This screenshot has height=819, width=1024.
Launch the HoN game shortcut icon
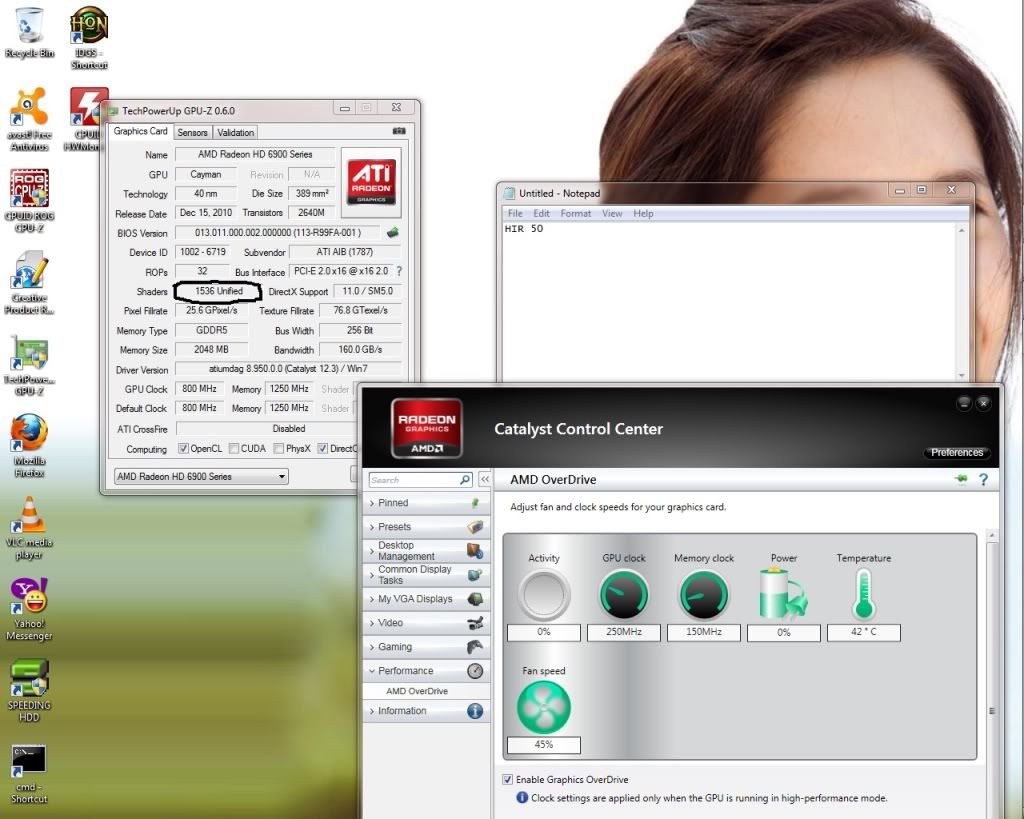[89, 37]
